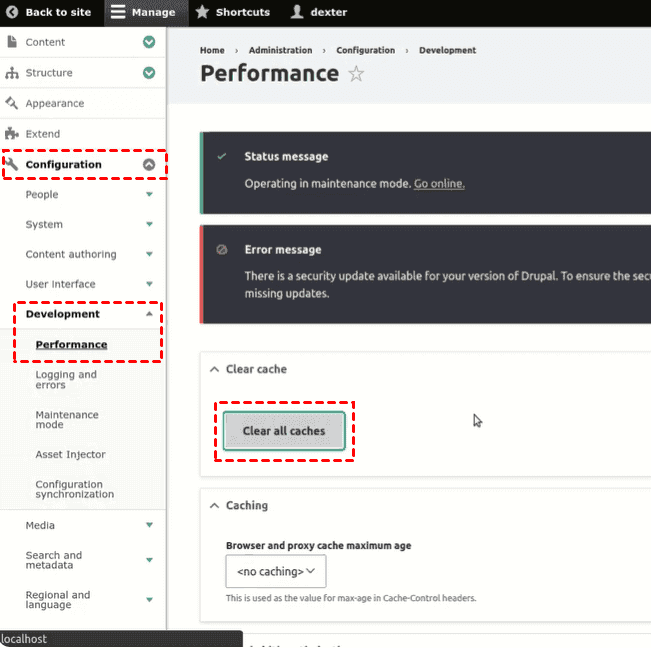Collapse the Caching section

click(x=214, y=505)
